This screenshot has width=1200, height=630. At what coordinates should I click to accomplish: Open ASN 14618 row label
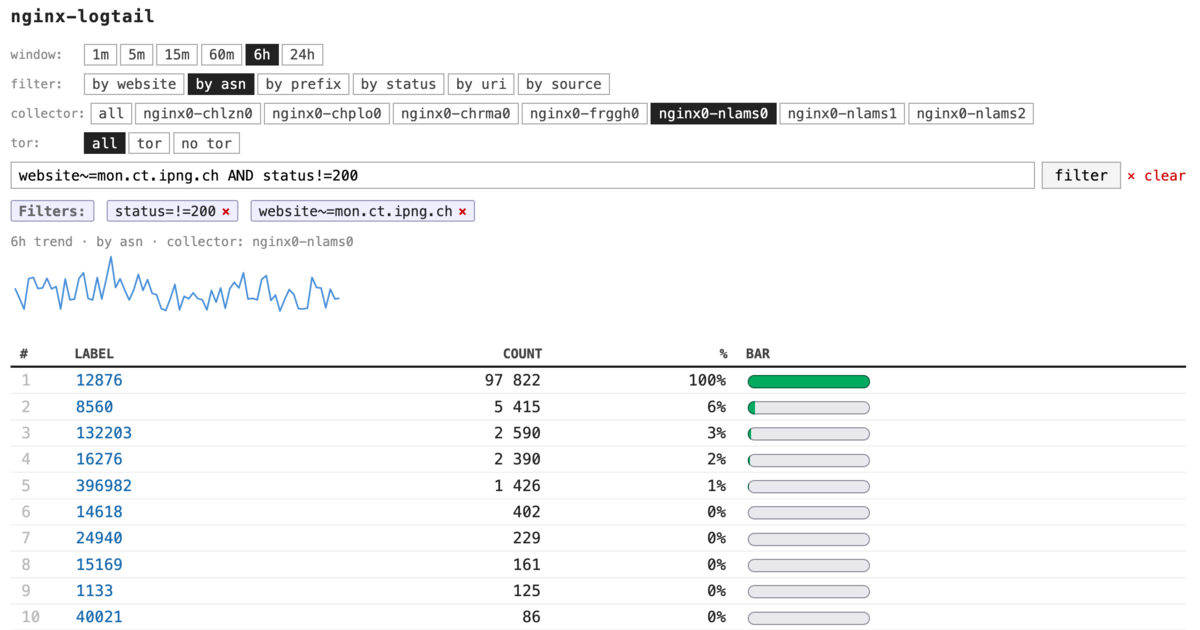(99, 512)
